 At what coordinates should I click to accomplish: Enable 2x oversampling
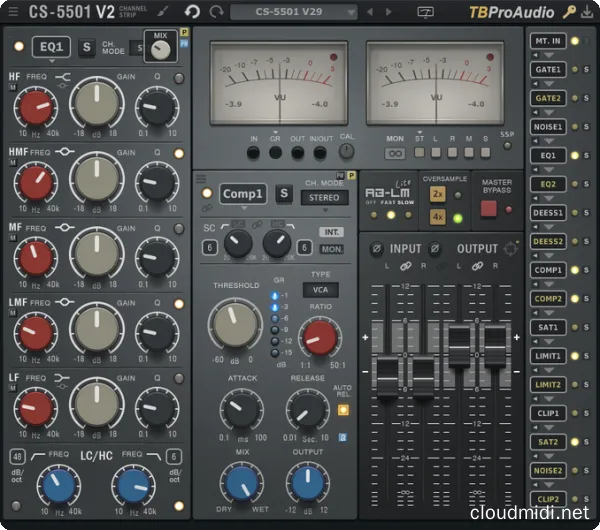438,193
